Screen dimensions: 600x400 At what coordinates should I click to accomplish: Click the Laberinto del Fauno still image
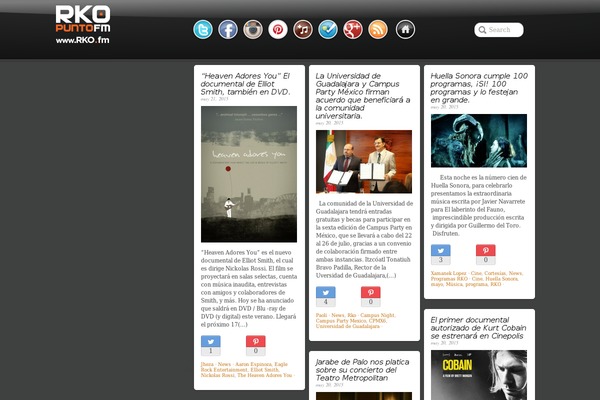[479, 140]
